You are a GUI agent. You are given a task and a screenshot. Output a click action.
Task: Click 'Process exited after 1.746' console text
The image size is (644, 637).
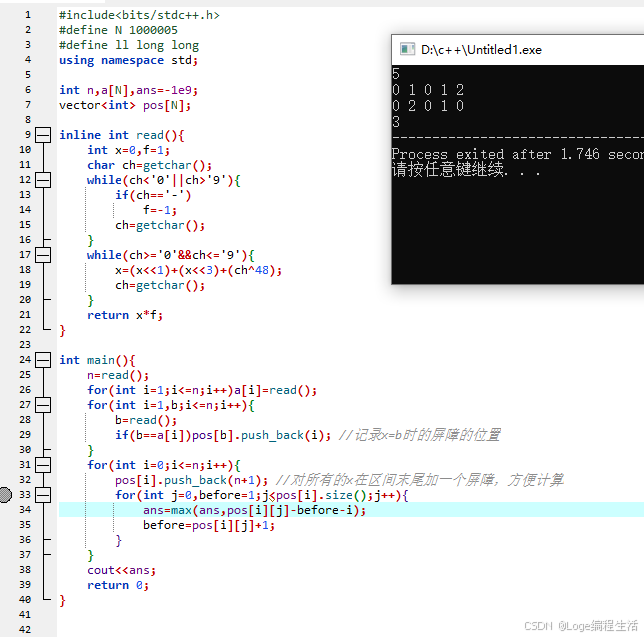tap(496, 154)
